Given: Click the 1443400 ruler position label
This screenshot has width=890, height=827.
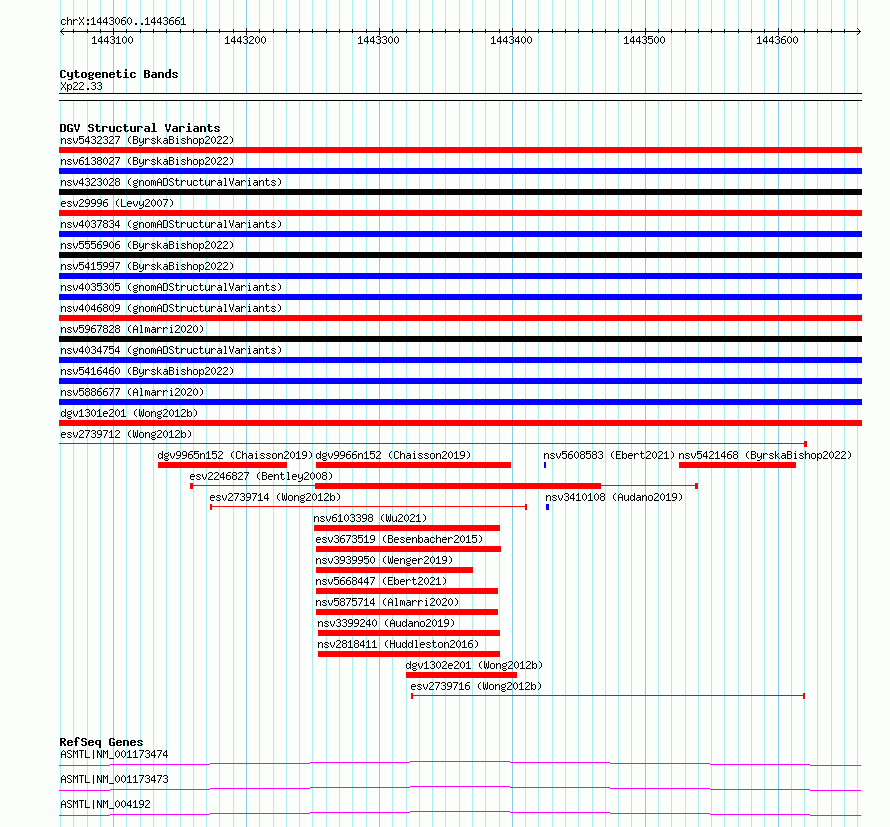Looking at the screenshot, I should (x=511, y=40).
